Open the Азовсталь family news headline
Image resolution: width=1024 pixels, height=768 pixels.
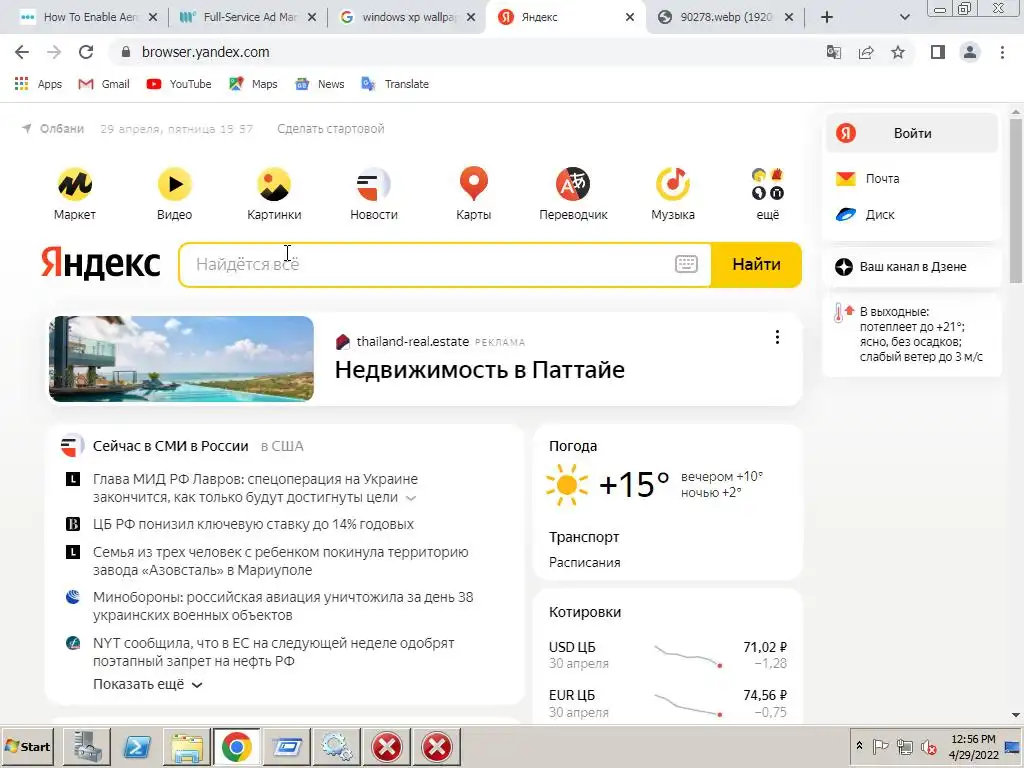pos(281,561)
